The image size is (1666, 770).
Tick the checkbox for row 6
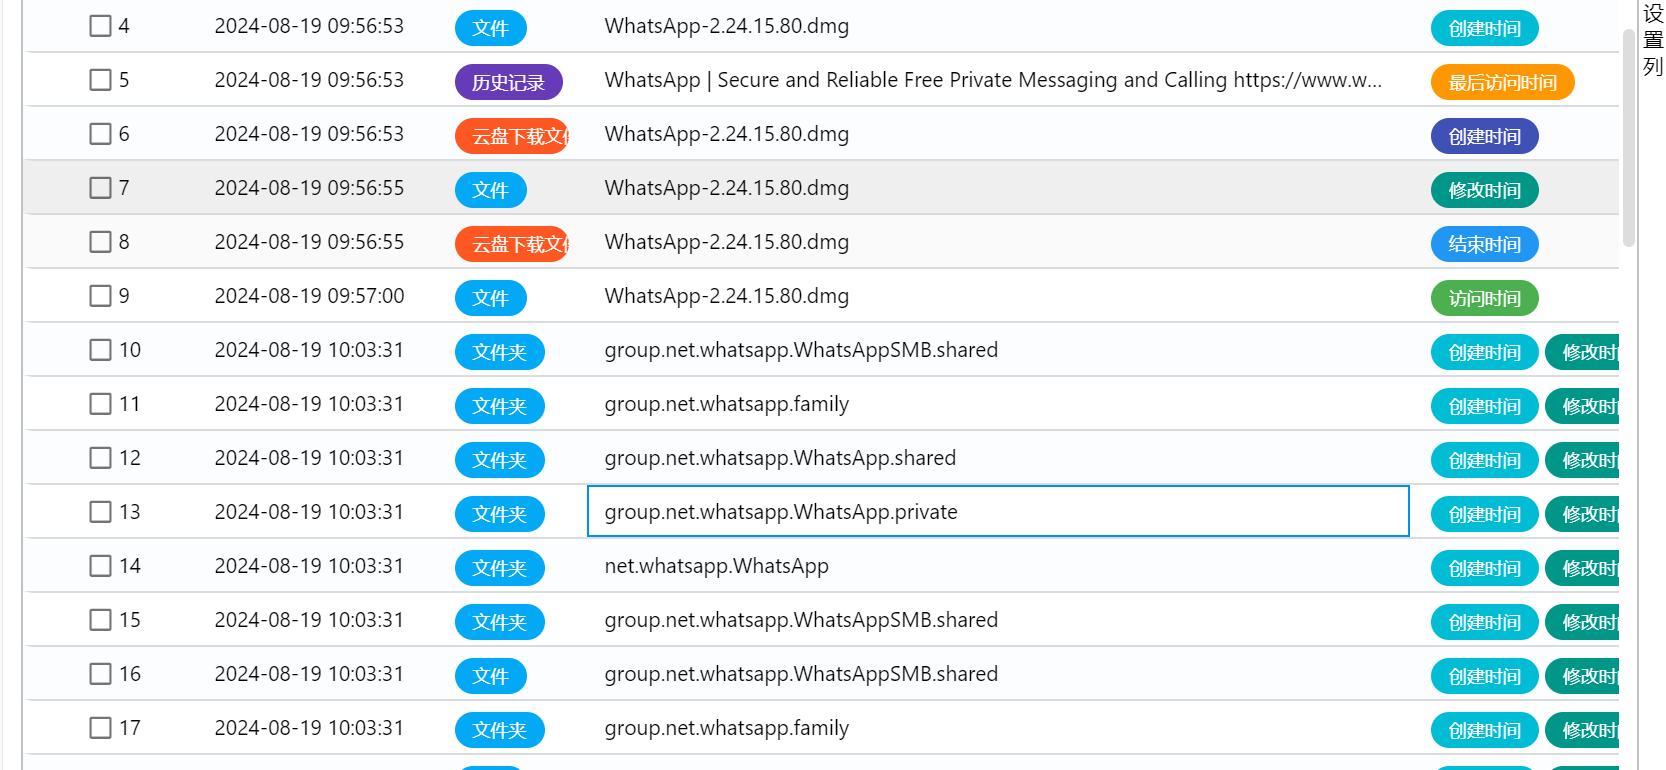click(100, 134)
